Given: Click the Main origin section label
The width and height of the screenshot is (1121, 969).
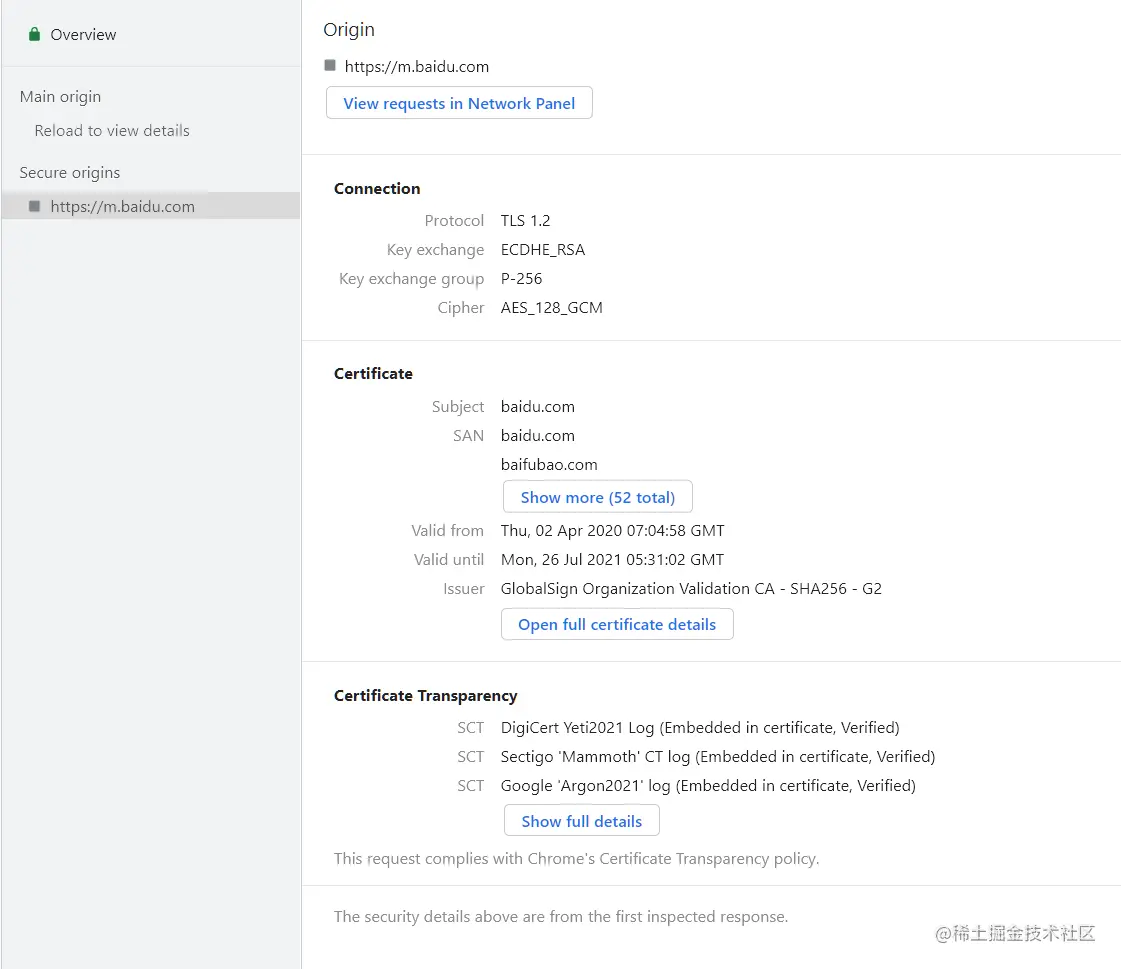Looking at the screenshot, I should pos(60,97).
